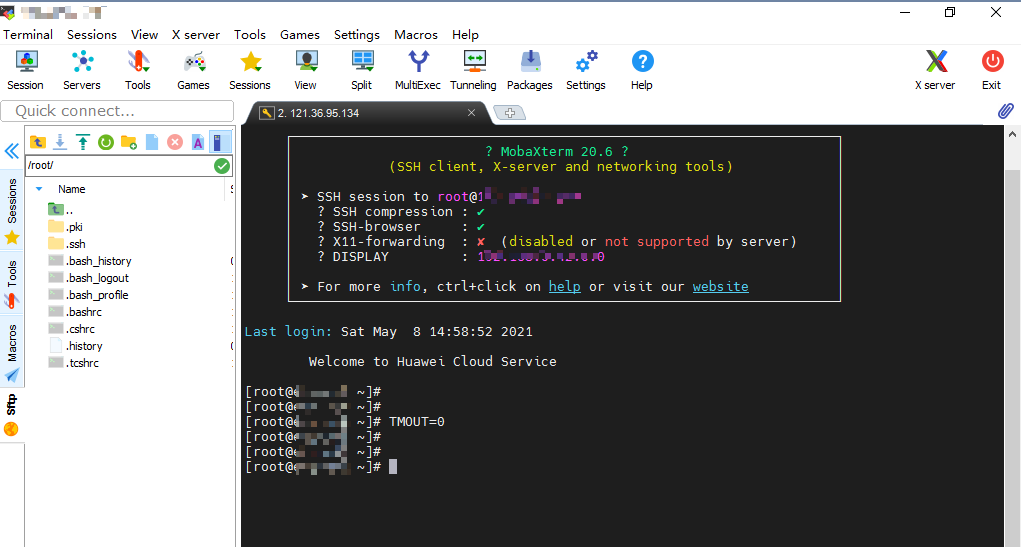Launch the MultiExec mode

[x=417, y=70]
